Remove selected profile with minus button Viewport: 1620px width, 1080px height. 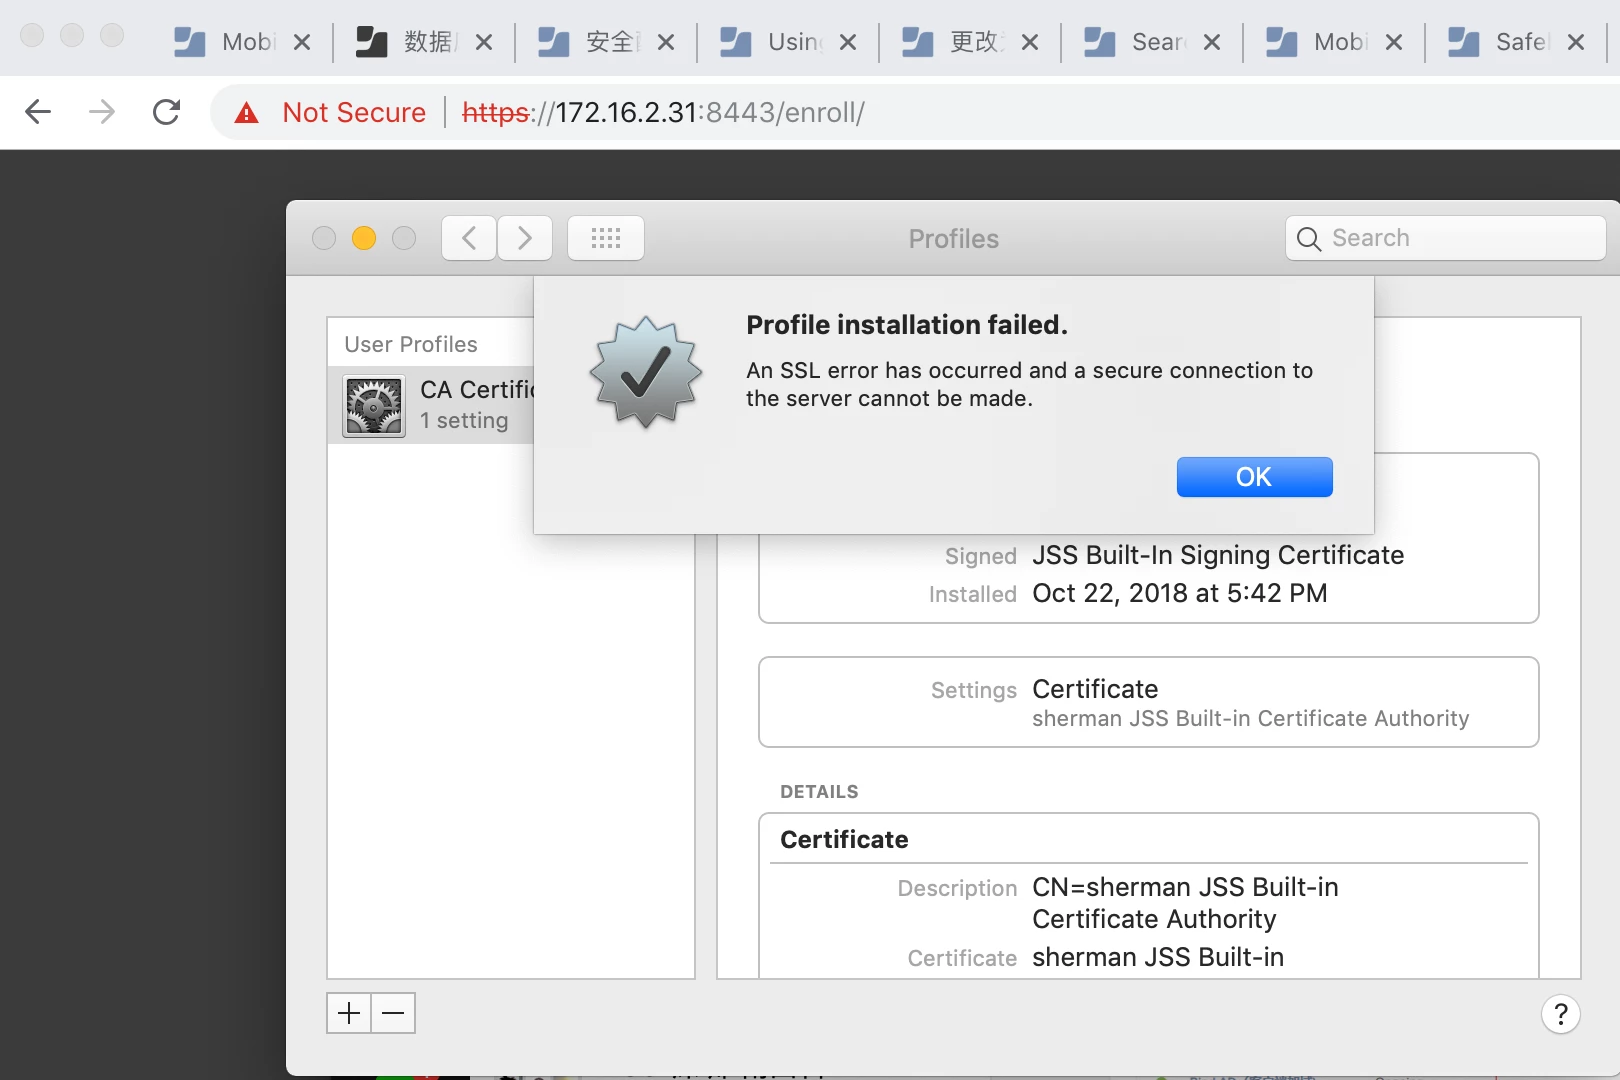(x=393, y=1013)
